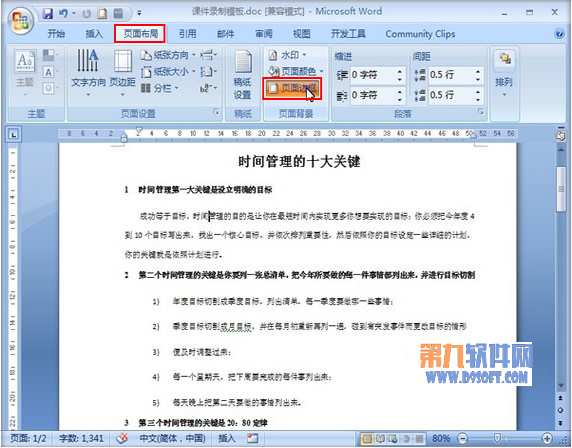Open 主题 themes gallery
The width and height of the screenshot is (572, 448).
coord(25,73)
